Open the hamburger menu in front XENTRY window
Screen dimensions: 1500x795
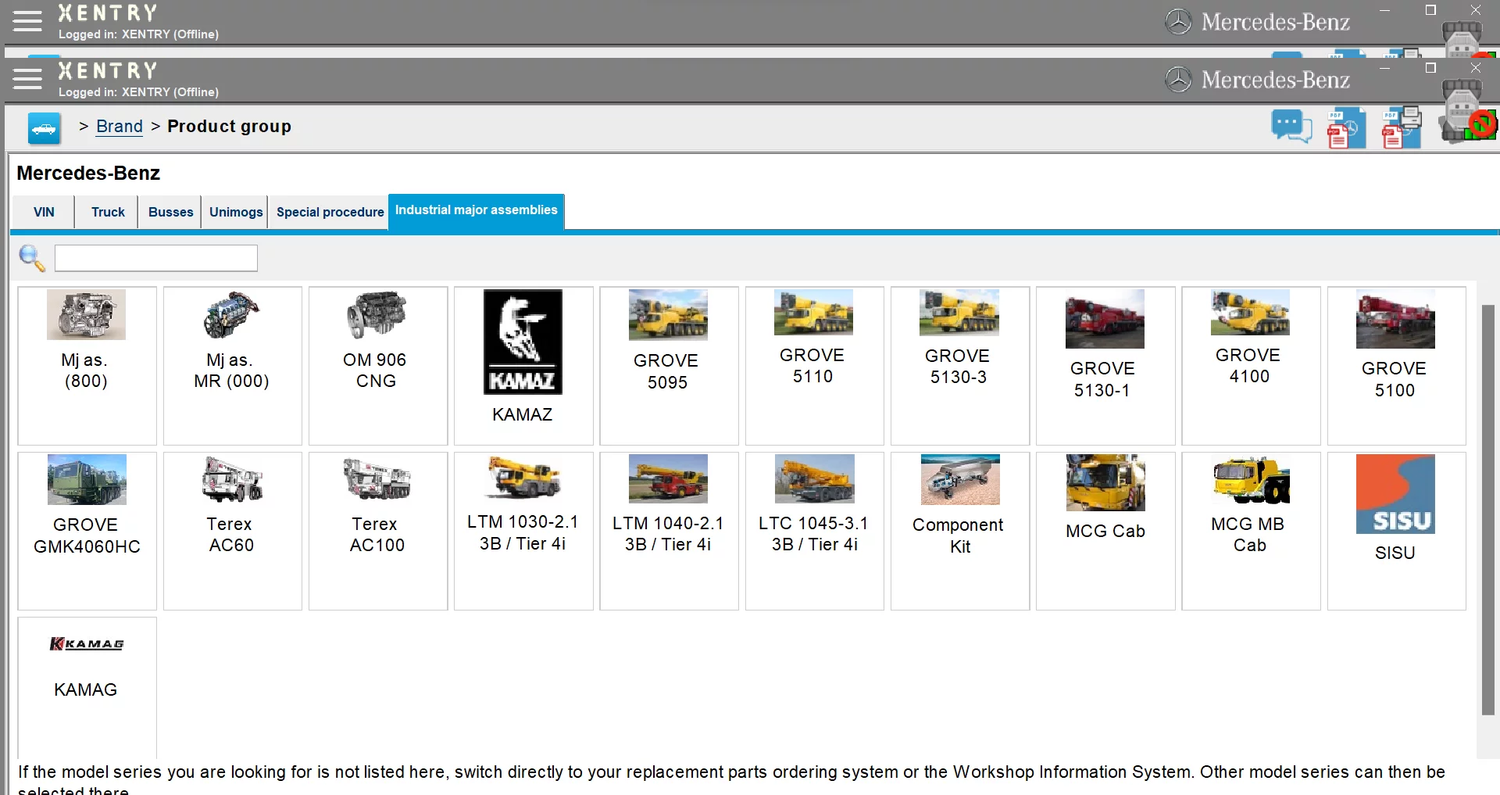pyautogui.click(x=27, y=79)
